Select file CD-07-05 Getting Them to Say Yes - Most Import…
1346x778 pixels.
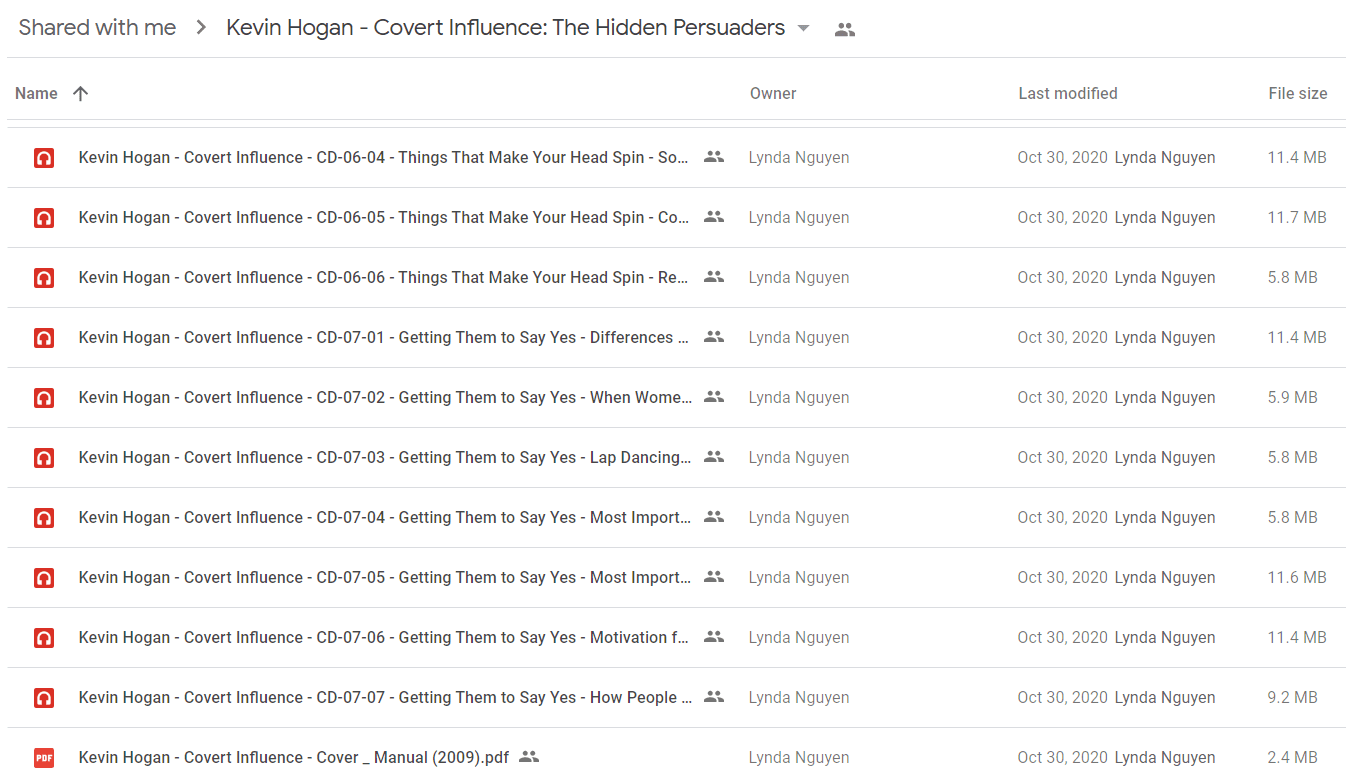click(385, 577)
